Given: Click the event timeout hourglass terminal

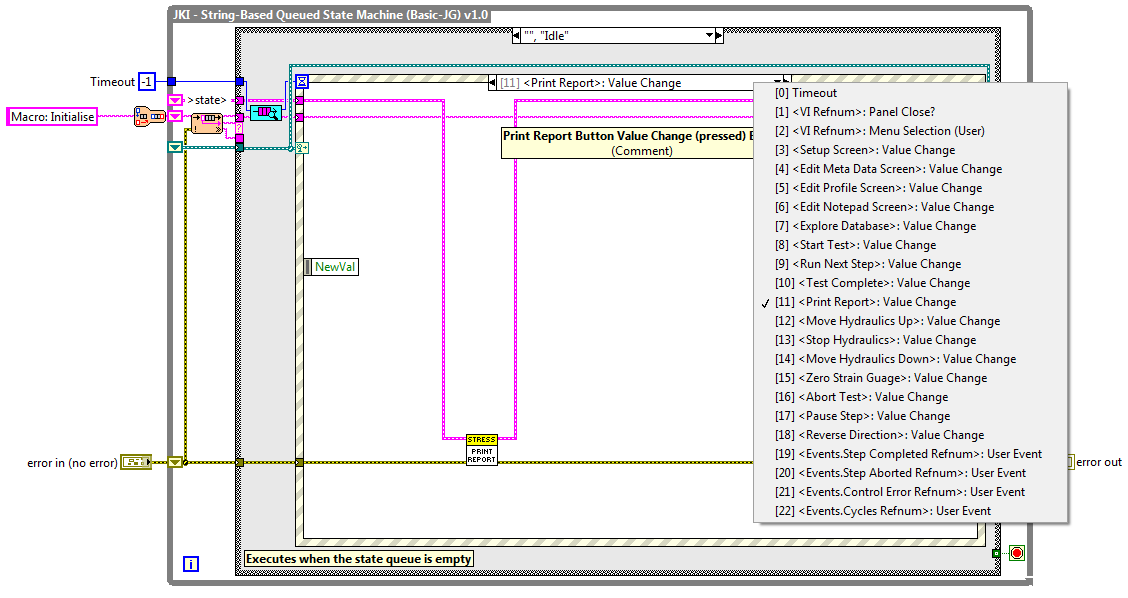Looking at the screenshot, I should 302,82.
